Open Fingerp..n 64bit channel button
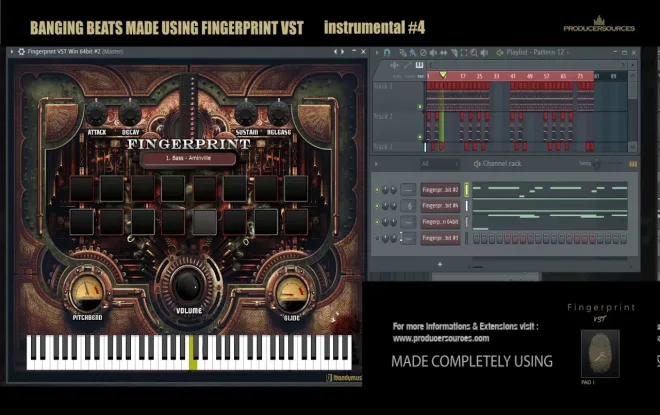Screen dimensions: 660x415 click(440, 222)
